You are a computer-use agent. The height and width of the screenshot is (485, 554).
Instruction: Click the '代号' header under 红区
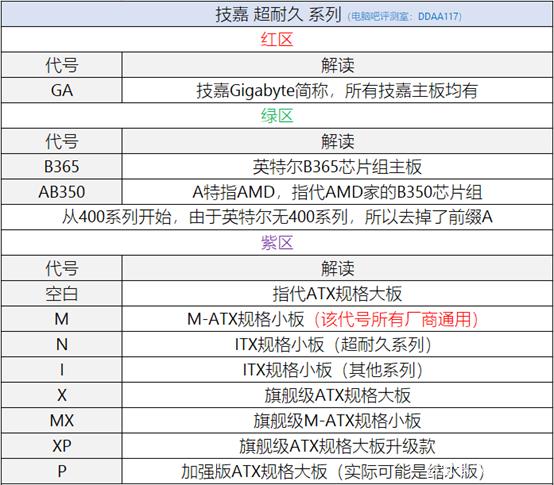pos(62,65)
